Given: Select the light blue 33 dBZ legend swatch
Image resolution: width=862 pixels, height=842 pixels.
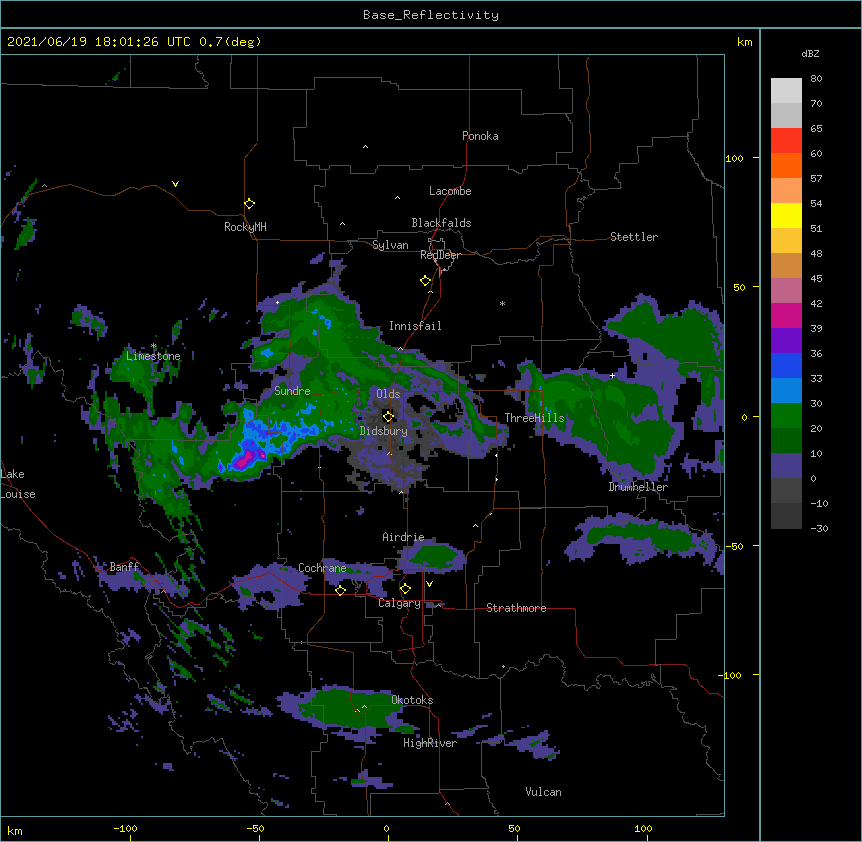Looking at the screenshot, I should [x=786, y=391].
